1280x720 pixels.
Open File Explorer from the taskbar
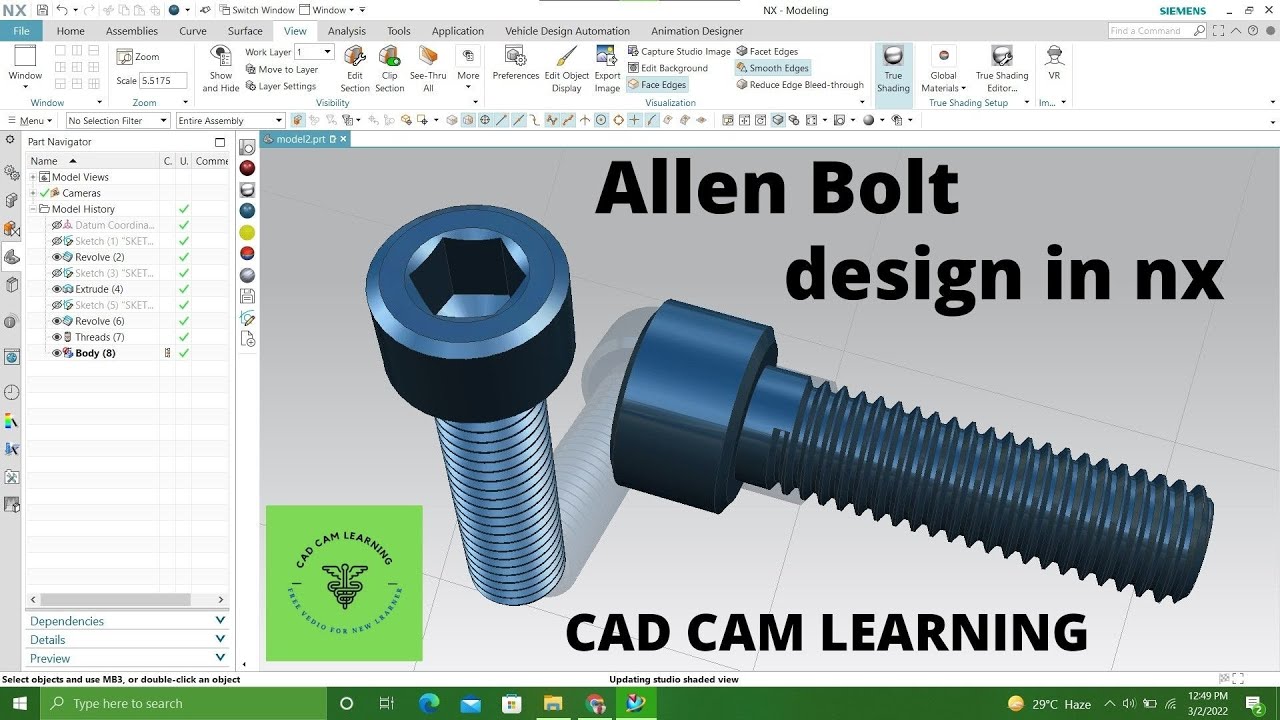point(553,703)
